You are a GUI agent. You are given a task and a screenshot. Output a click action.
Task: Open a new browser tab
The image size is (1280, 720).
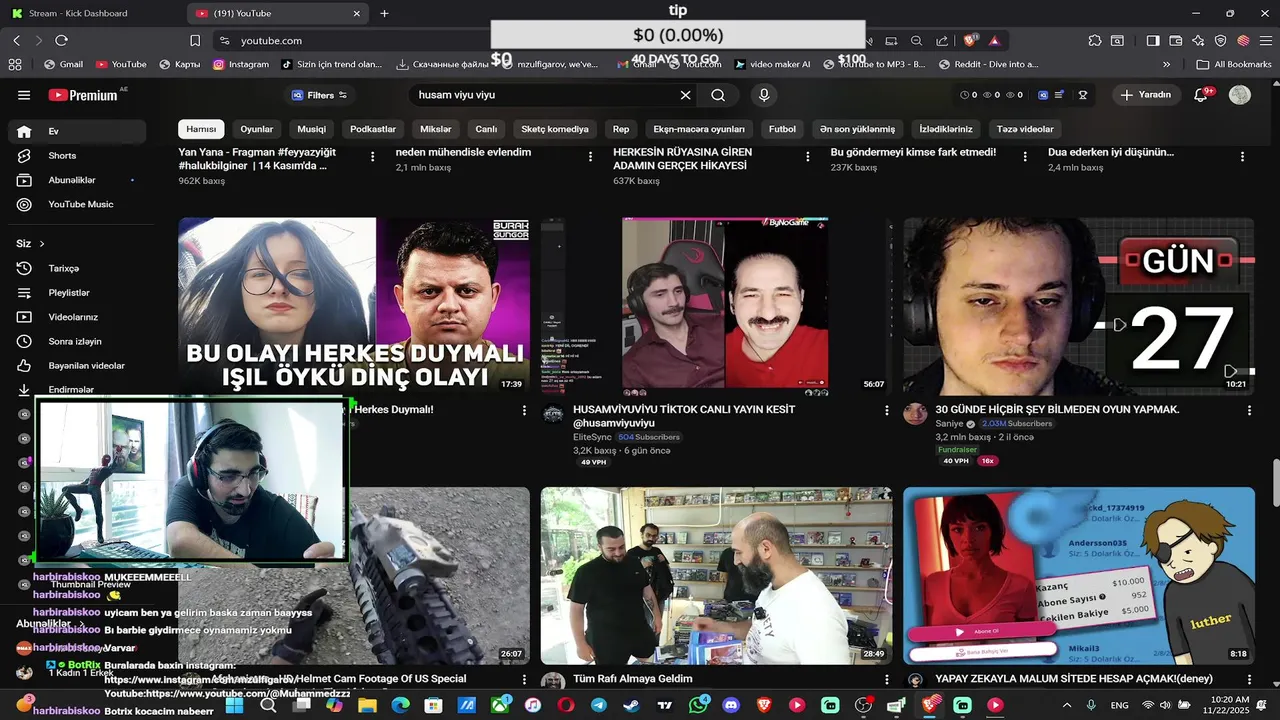[x=384, y=13]
